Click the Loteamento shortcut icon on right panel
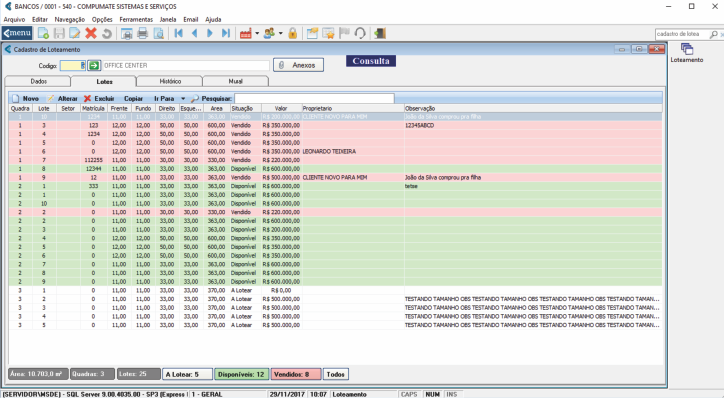This screenshot has width=724, height=398. point(687,53)
